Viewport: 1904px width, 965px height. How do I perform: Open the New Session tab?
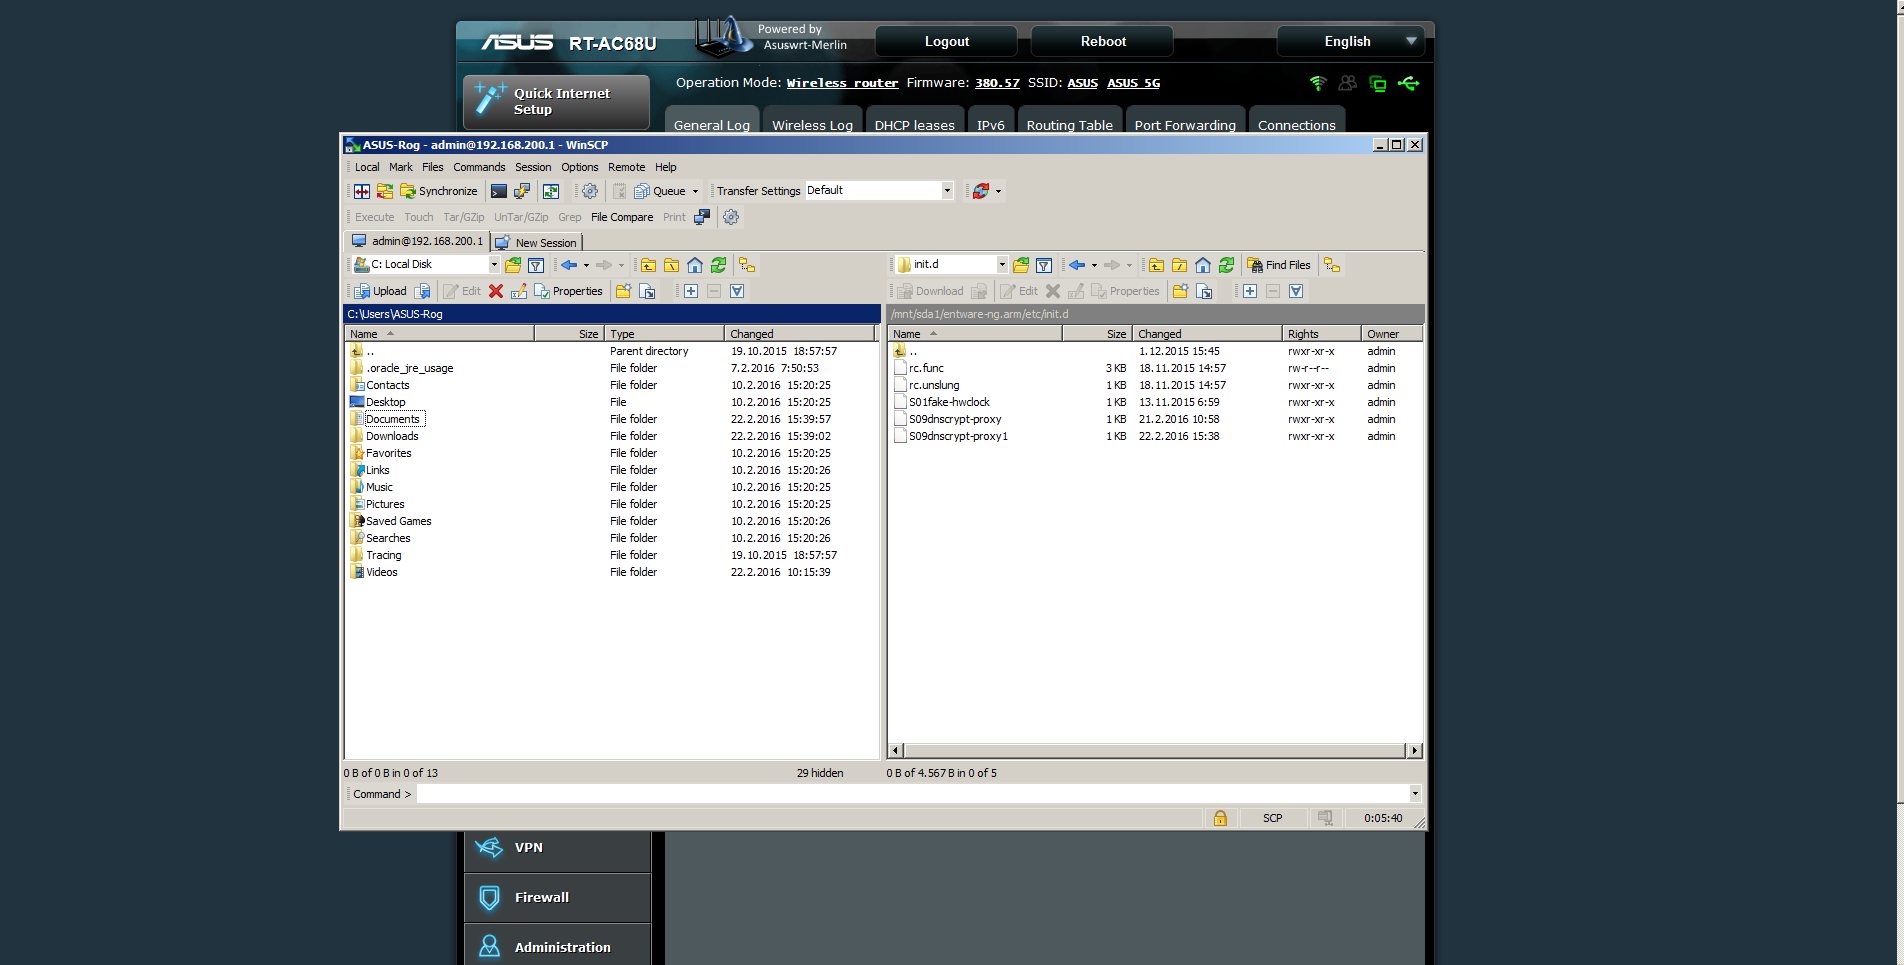pyautogui.click(x=537, y=242)
